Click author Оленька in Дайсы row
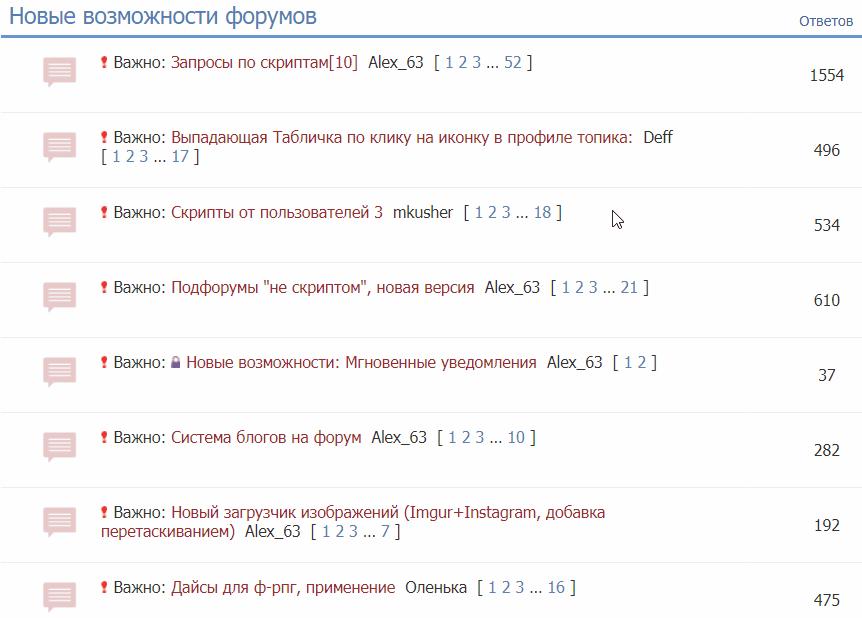 click(x=436, y=588)
